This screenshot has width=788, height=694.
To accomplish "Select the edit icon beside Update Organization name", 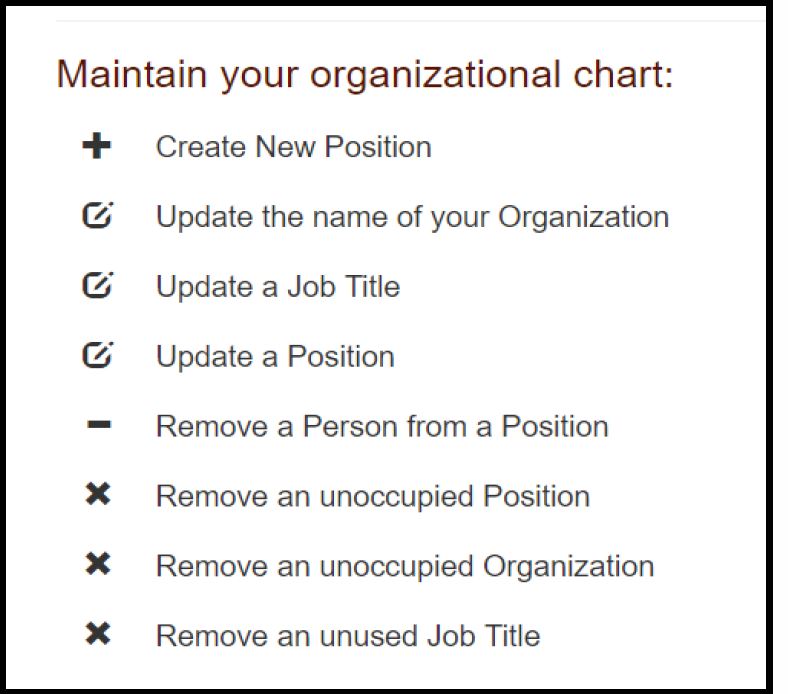I will (97, 216).
